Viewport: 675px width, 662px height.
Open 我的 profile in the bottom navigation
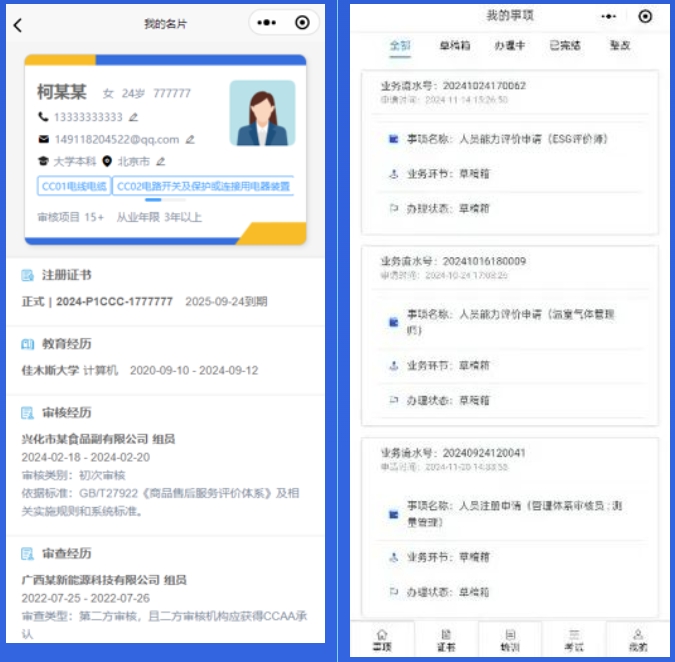[638, 639]
